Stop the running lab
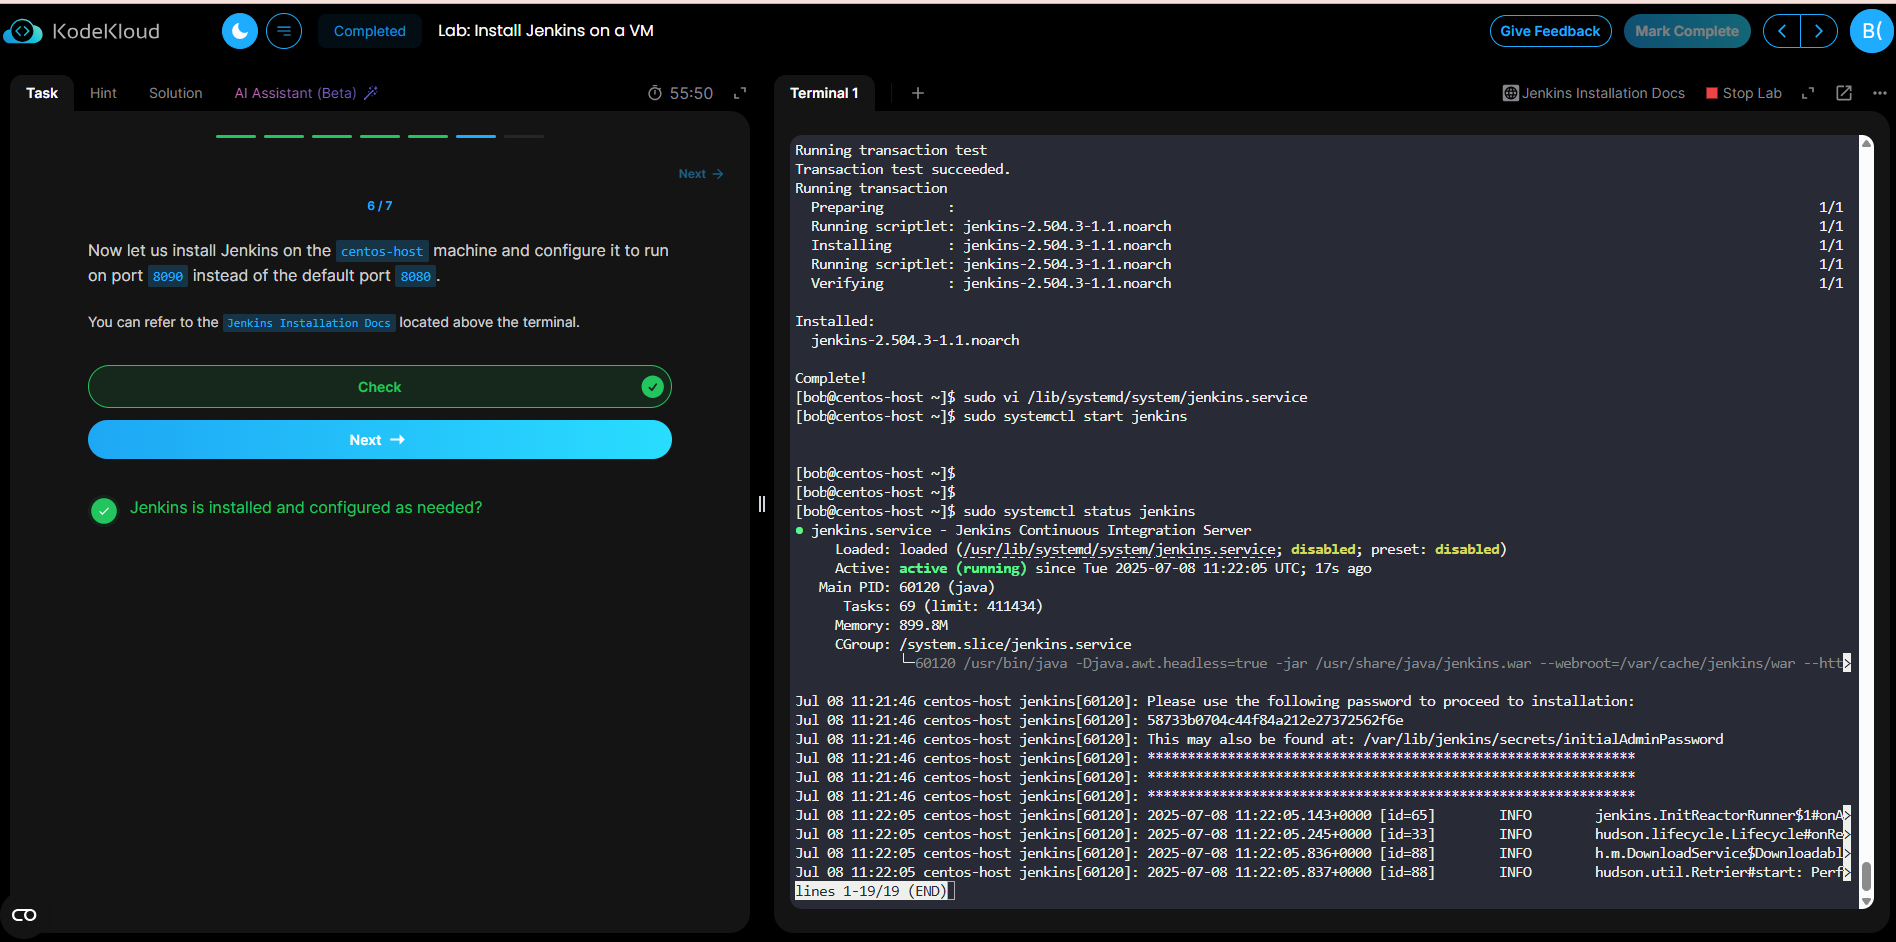 click(1743, 93)
